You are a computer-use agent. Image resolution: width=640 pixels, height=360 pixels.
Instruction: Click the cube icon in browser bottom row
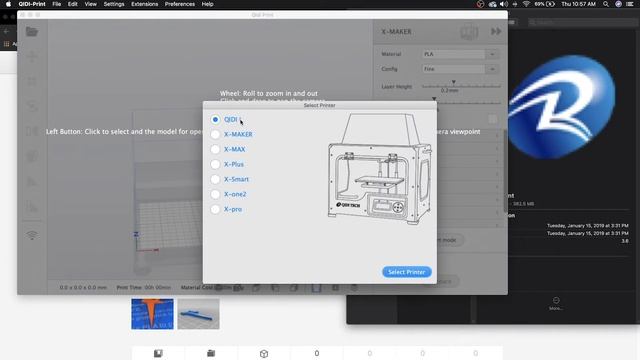tap(264, 353)
